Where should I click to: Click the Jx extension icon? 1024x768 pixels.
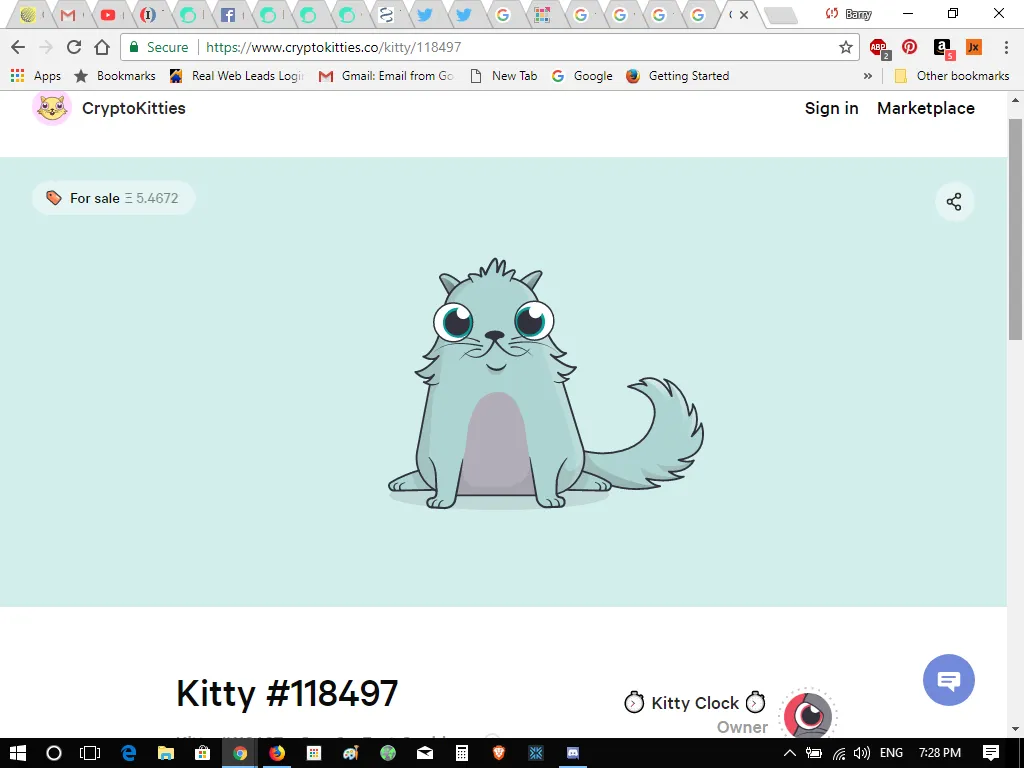(x=974, y=47)
